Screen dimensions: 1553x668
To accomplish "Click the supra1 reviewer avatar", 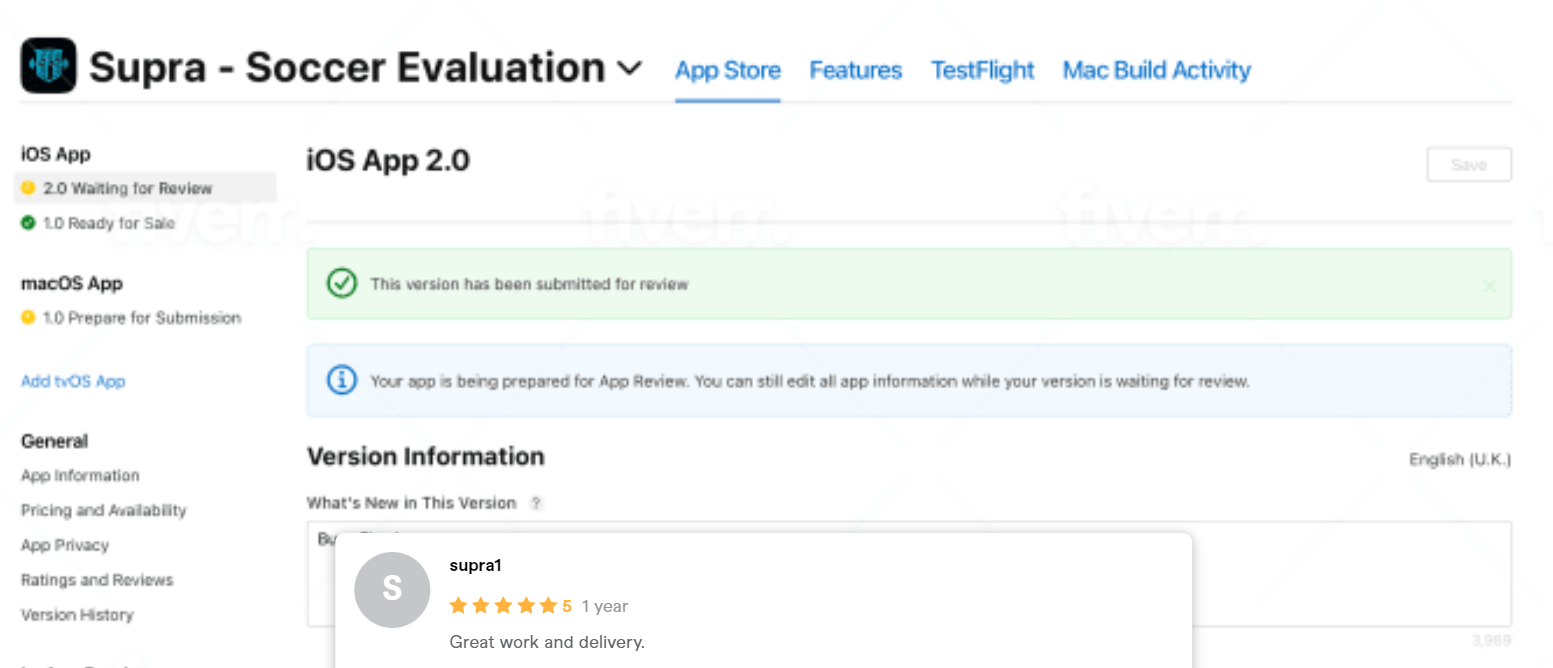I will pyautogui.click(x=392, y=590).
